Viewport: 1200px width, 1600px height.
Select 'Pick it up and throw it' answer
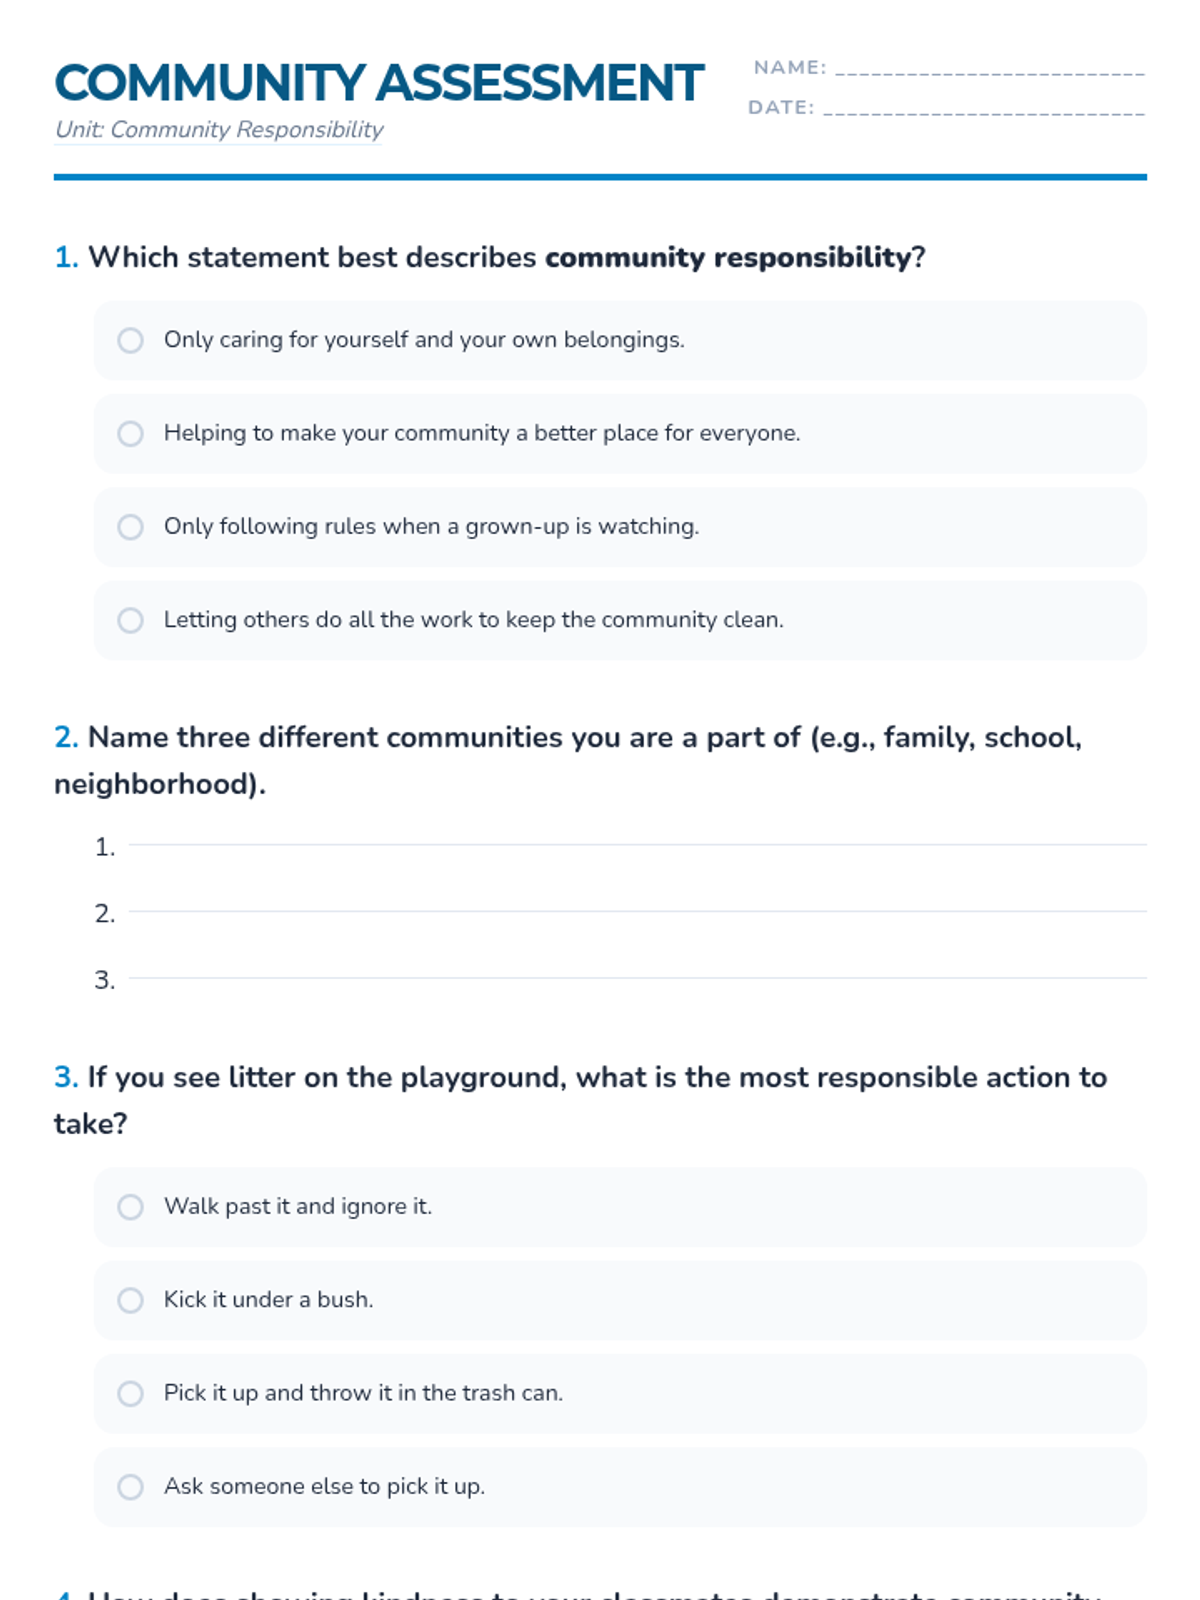pos(131,1393)
